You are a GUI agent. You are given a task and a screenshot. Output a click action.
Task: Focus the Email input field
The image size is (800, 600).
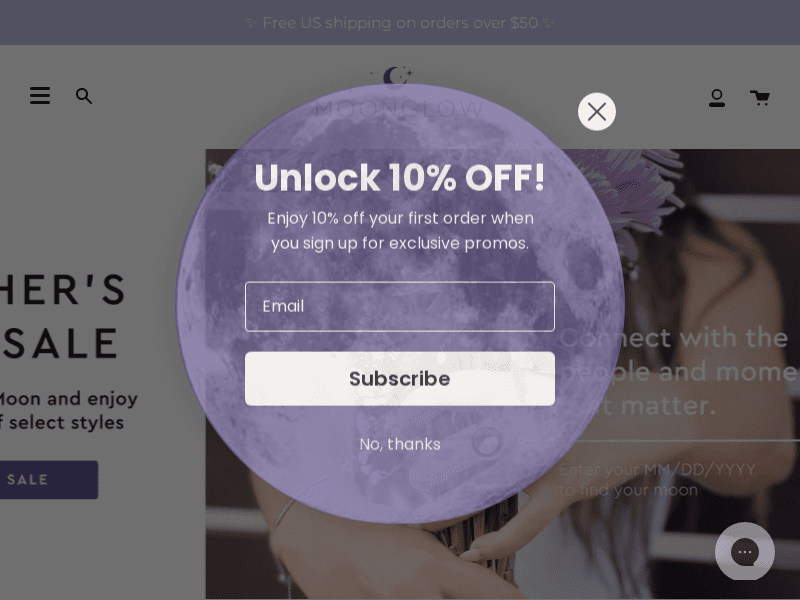(399, 307)
